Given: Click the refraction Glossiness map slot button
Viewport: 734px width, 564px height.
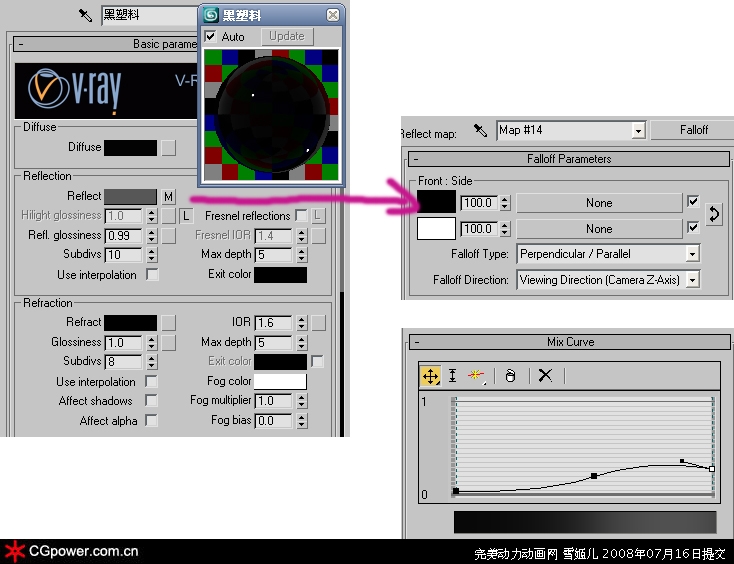Looking at the screenshot, I should pyautogui.click(x=169, y=343).
